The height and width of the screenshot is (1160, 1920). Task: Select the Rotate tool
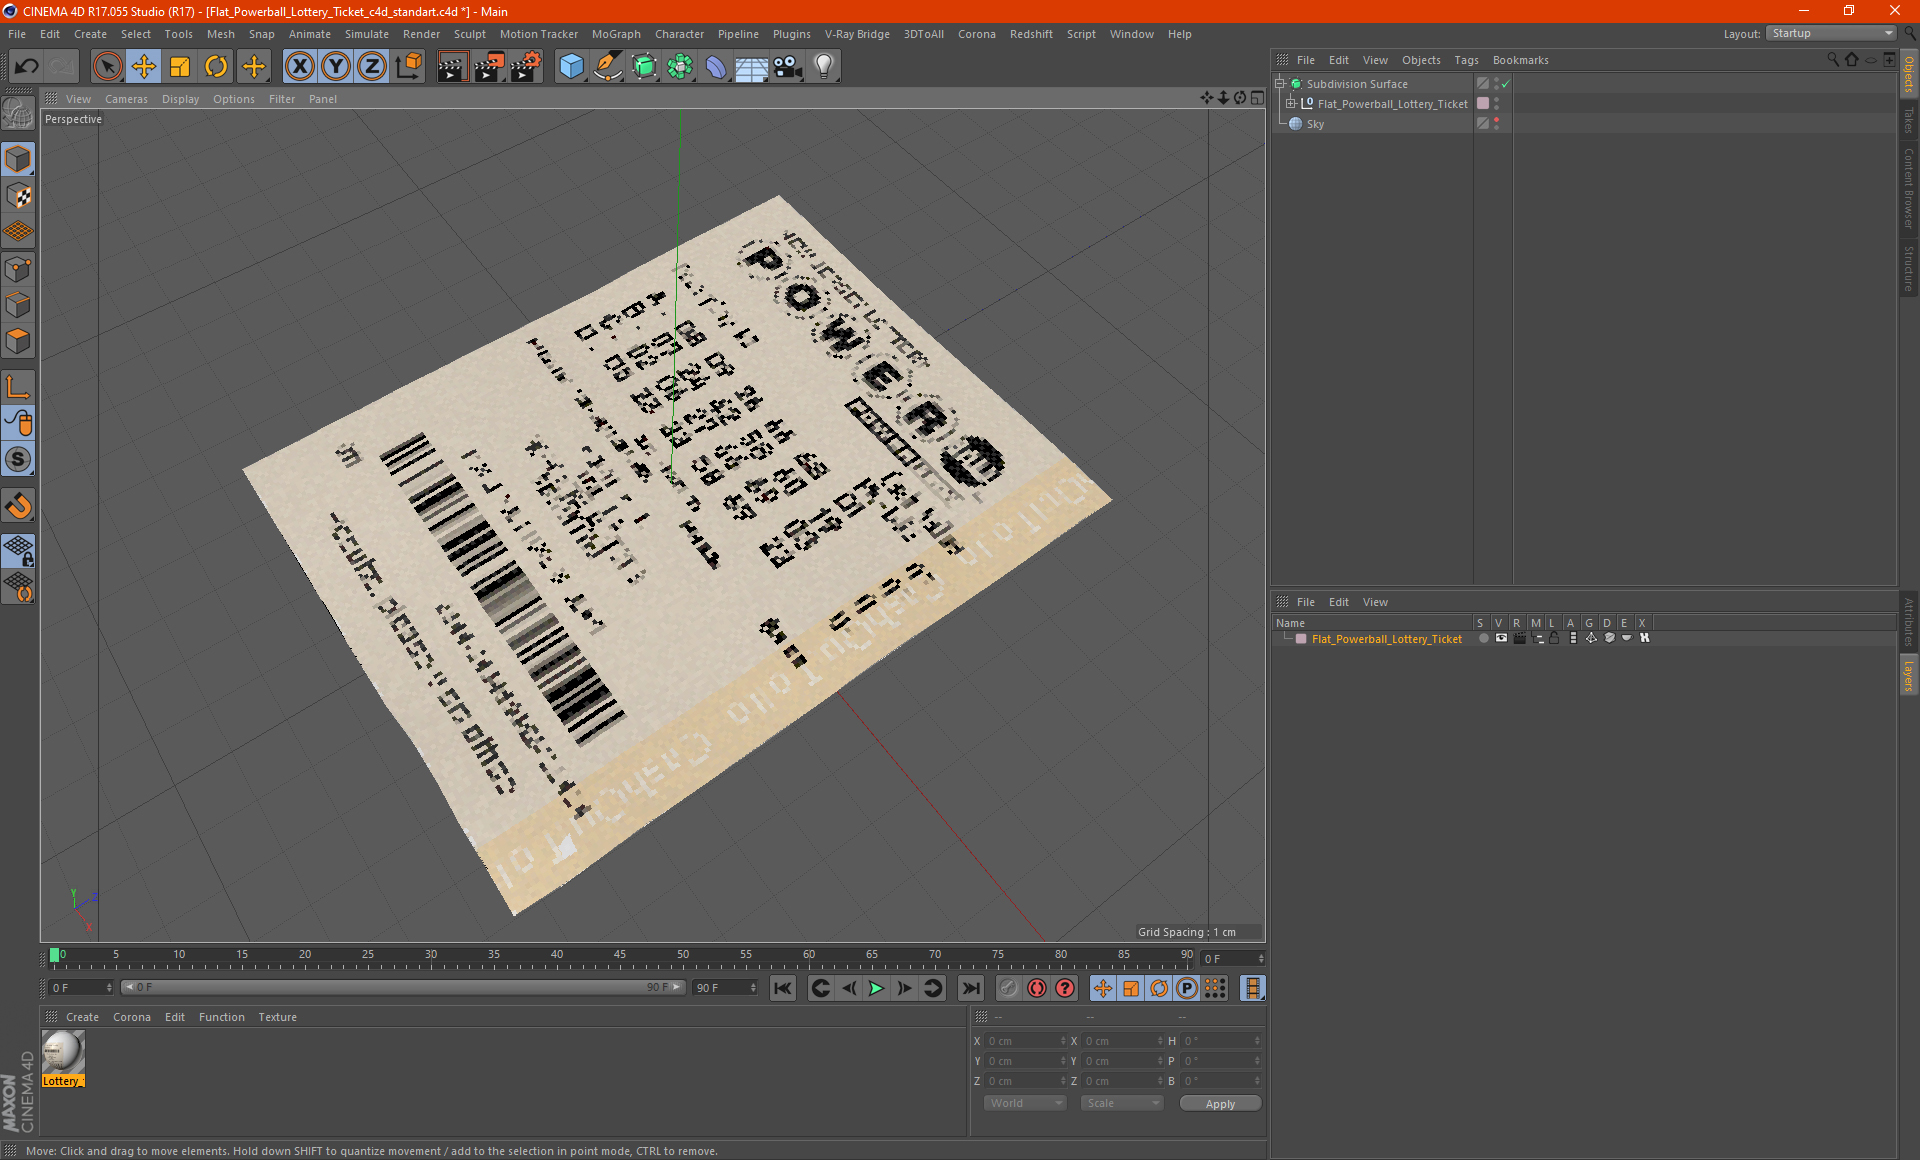coord(216,67)
